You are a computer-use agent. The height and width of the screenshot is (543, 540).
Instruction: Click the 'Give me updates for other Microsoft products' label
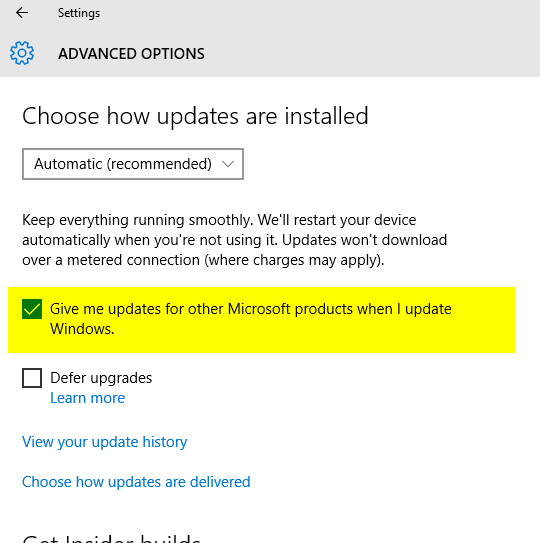click(250, 319)
